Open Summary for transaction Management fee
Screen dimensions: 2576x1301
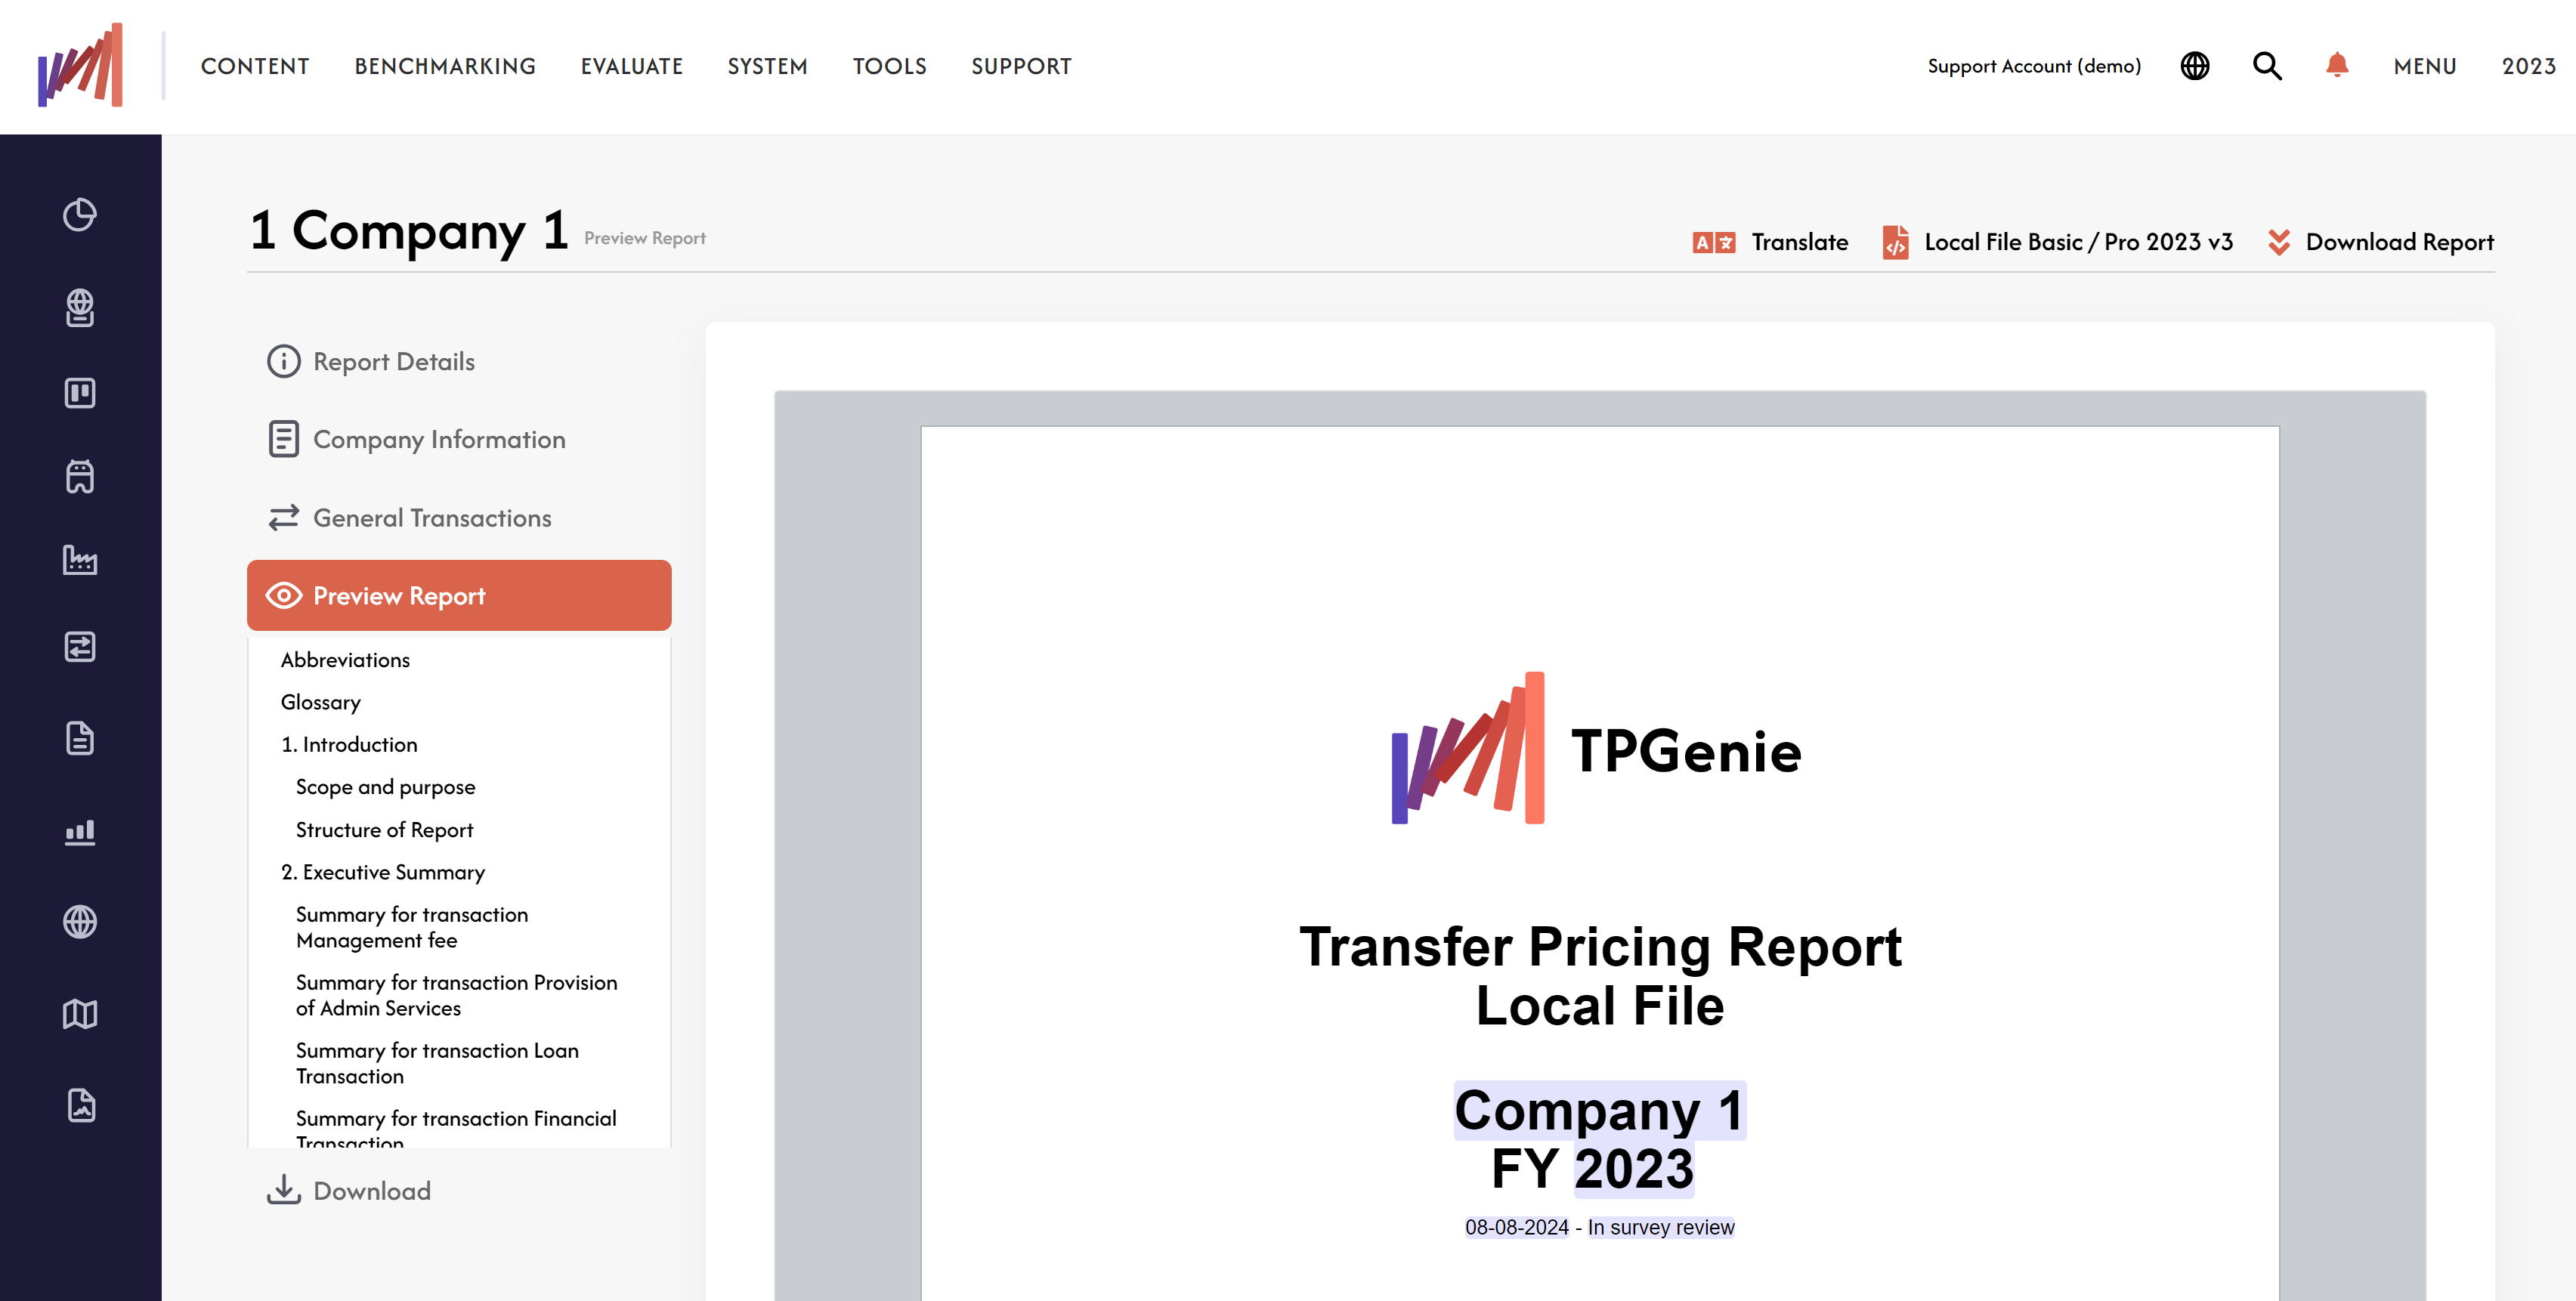pyautogui.click(x=411, y=927)
